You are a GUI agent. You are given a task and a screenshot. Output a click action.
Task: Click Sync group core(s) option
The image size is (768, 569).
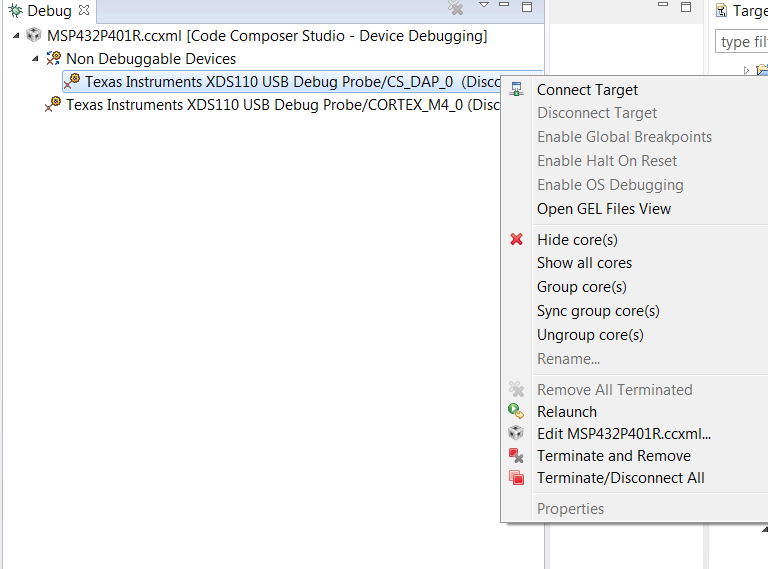pos(598,311)
